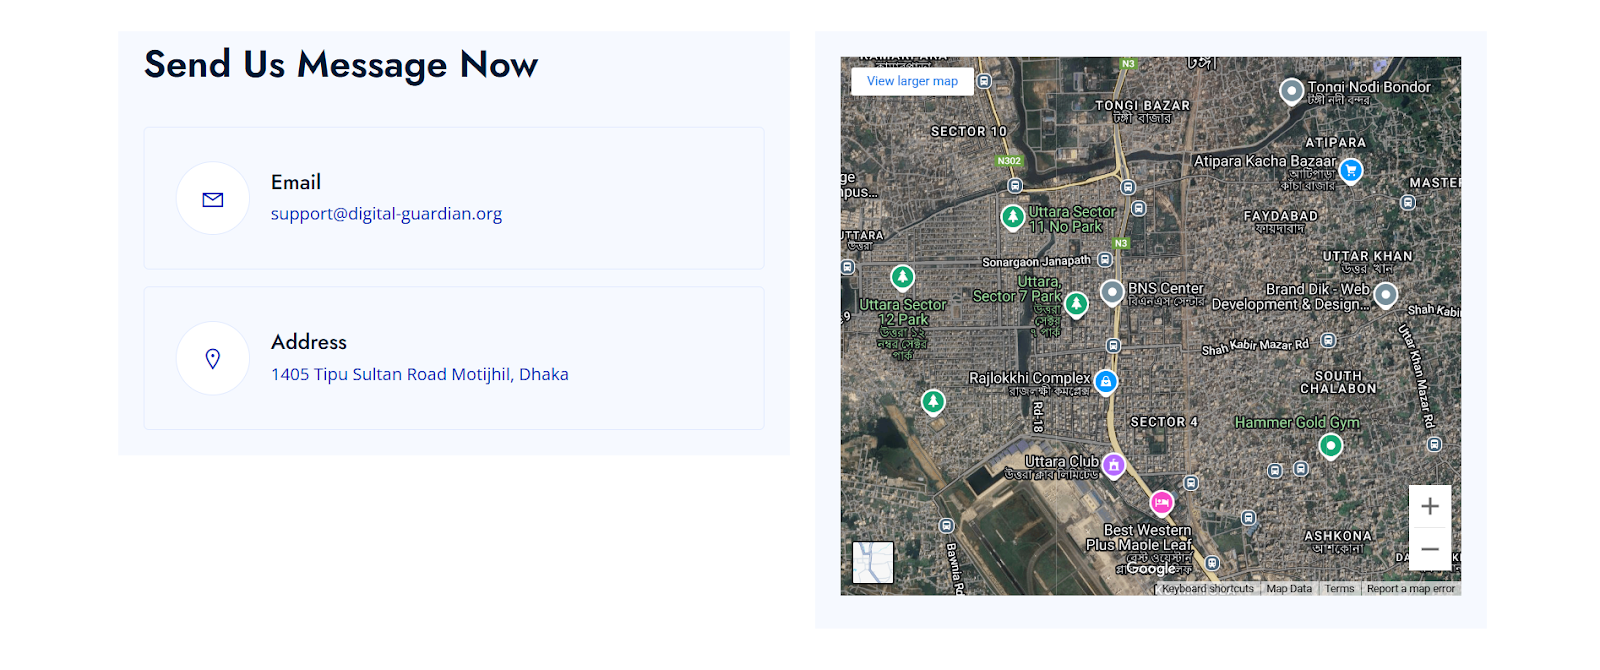The height and width of the screenshot is (670, 1600).
Task: Select Hammer Gold Gym pin
Action: click(x=1330, y=445)
